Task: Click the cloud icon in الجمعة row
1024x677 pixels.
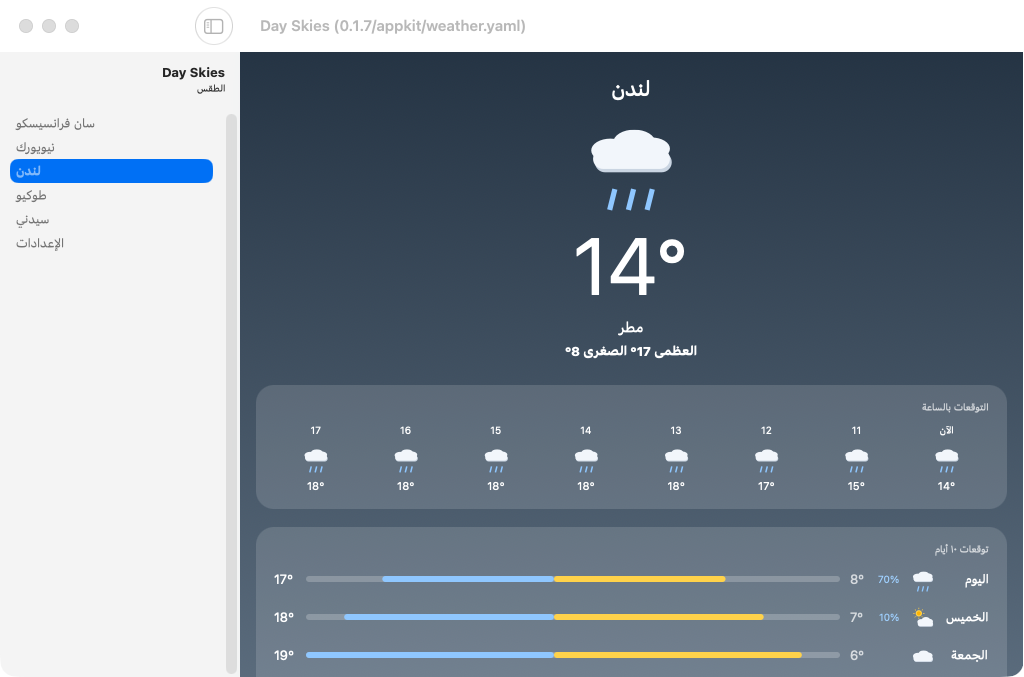Action: click(x=923, y=655)
